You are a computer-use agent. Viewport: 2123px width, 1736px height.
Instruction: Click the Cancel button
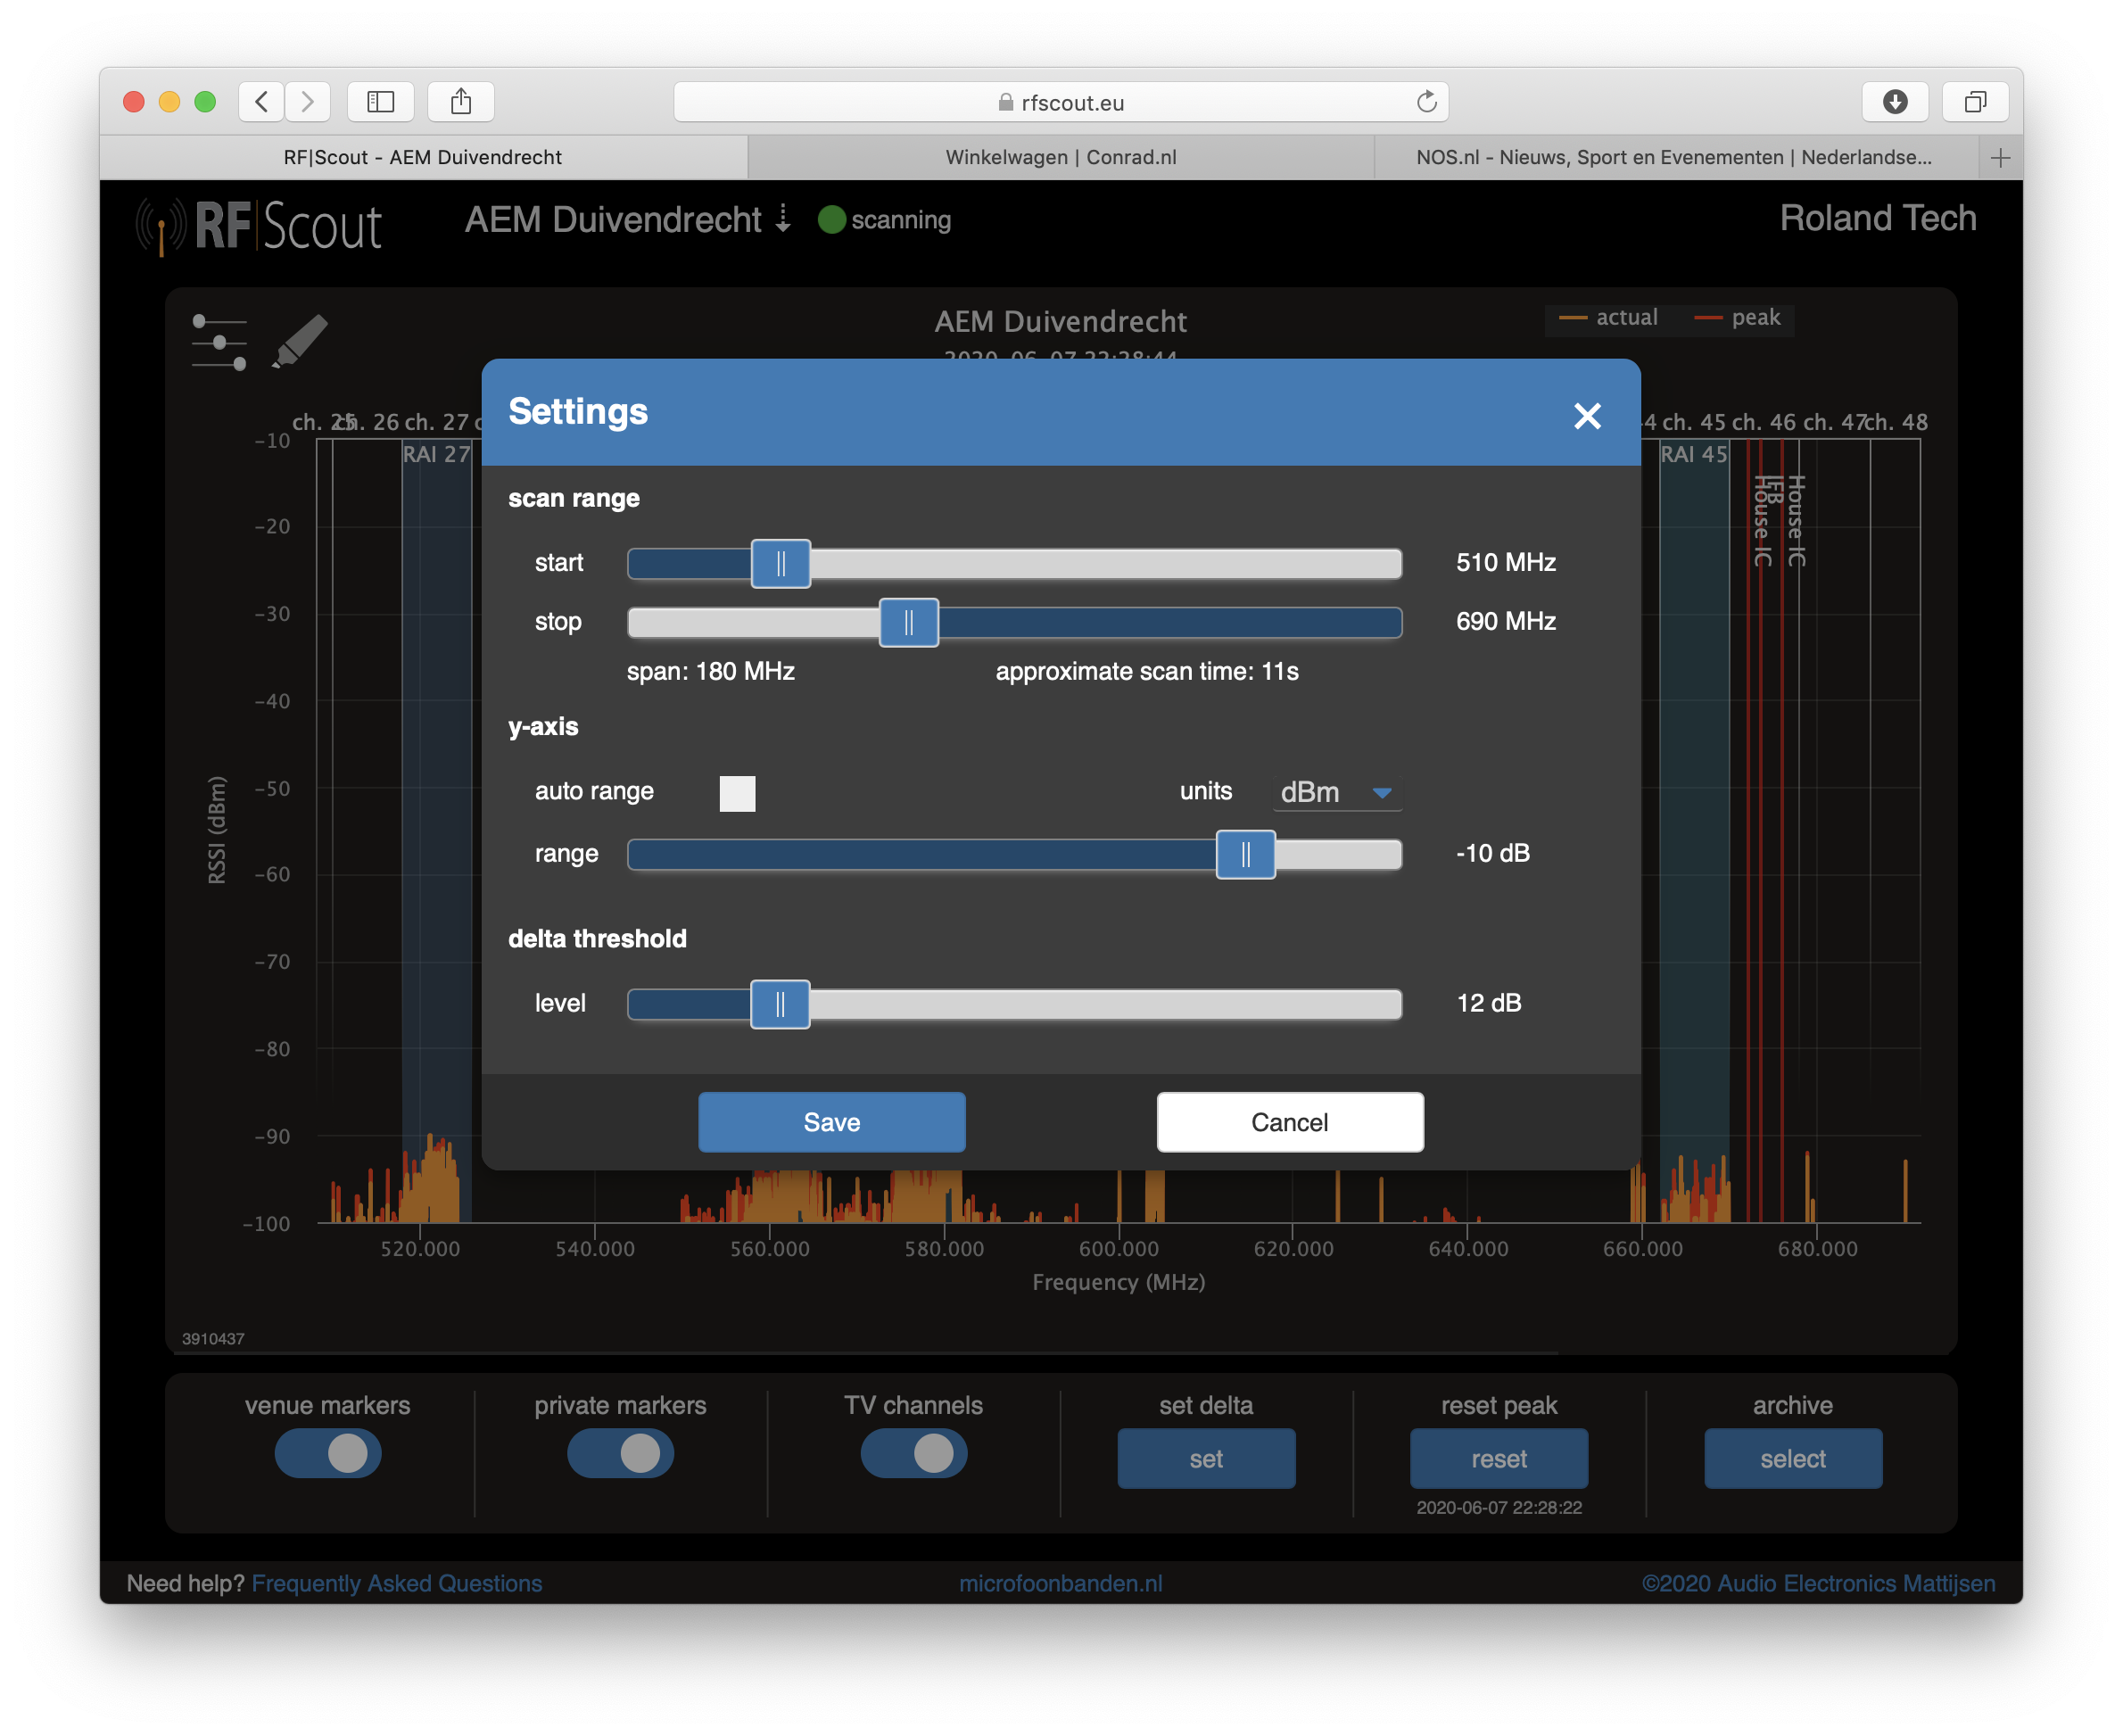1289,1122
